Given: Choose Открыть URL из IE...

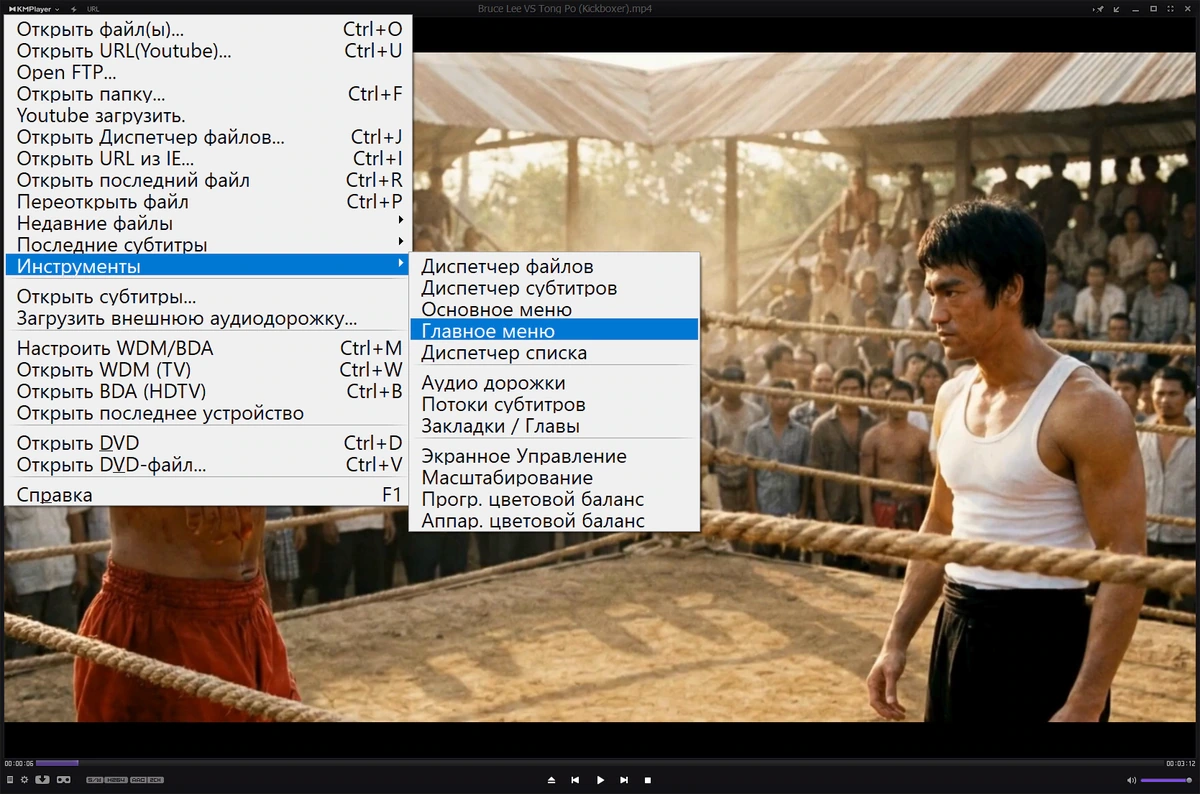Looking at the screenshot, I should [x=207, y=159].
